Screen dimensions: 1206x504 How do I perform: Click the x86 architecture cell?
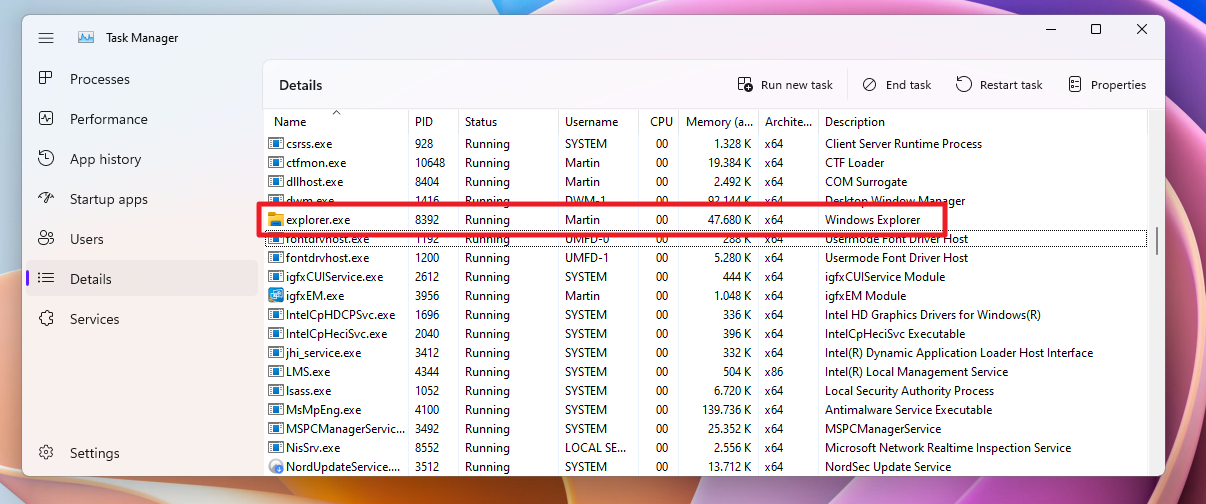pos(774,372)
